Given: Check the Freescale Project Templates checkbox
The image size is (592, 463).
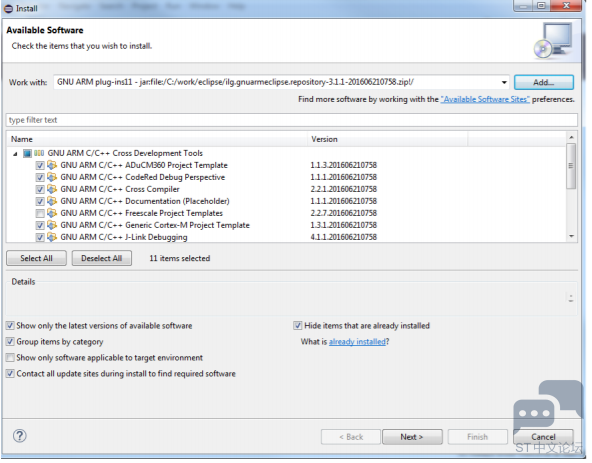Looking at the screenshot, I should point(40,213).
